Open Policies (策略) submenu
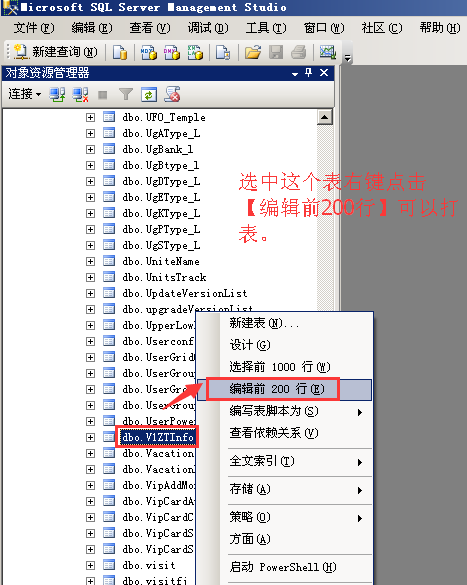Image resolution: width=467 pixels, height=585 pixels. click(x=284, y=517)
